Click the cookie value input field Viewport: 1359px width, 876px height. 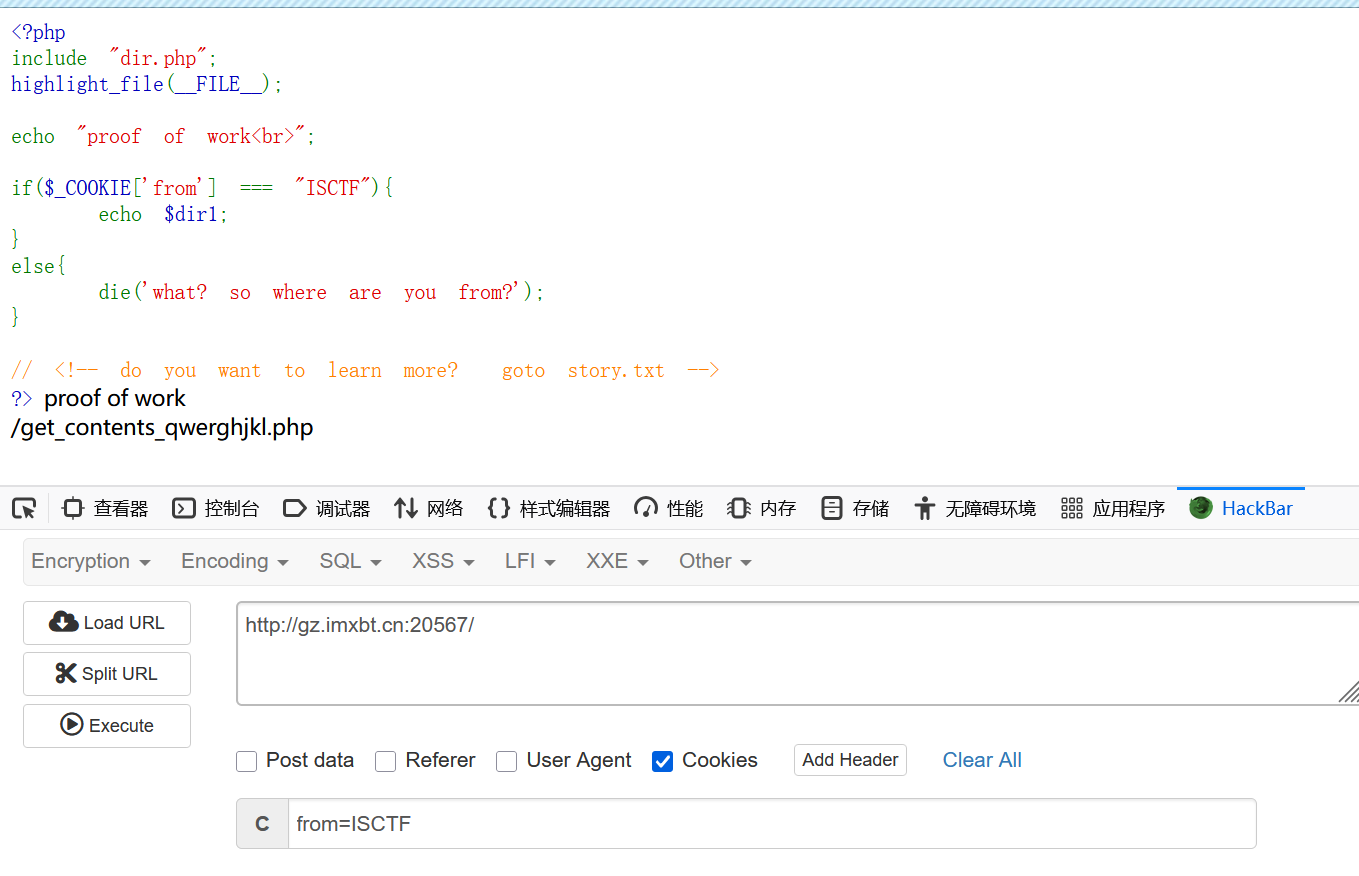pyautogui.click(x=770, y=824)
